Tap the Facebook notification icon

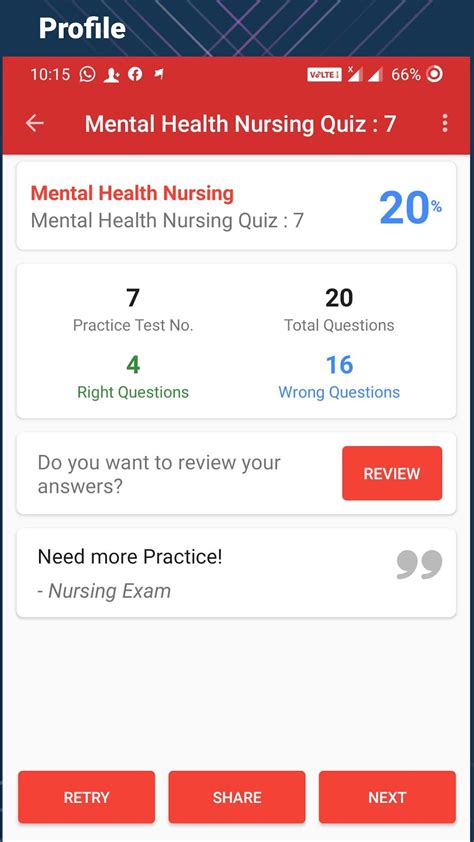tap(135, 74)
